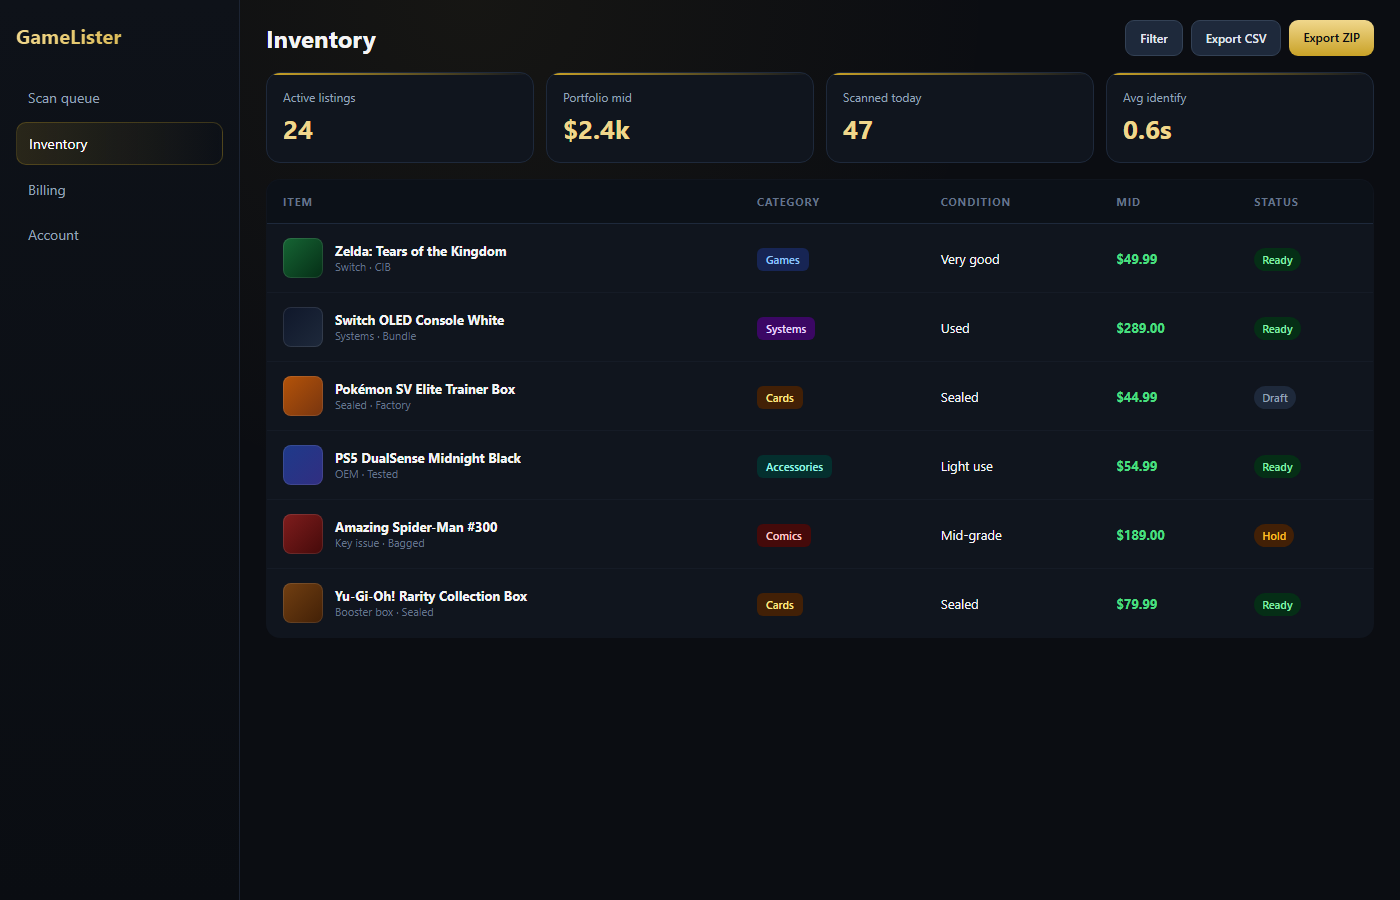Screen dimensions: 1400x900
Task: Click the Ready status on Yu-Gi-Oh! row
Action: pos(1277,605)
